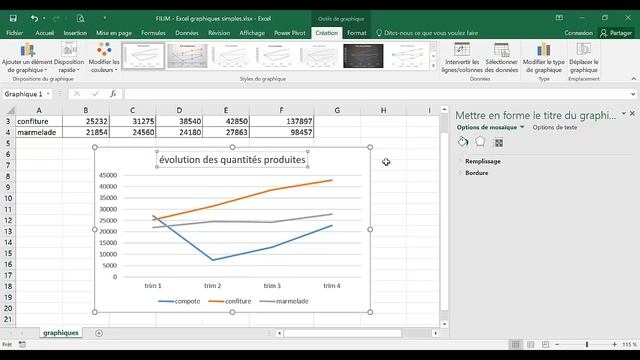Click the Partager share button
The width and height of the screenshot is (640, 360).
pos(616,33)
